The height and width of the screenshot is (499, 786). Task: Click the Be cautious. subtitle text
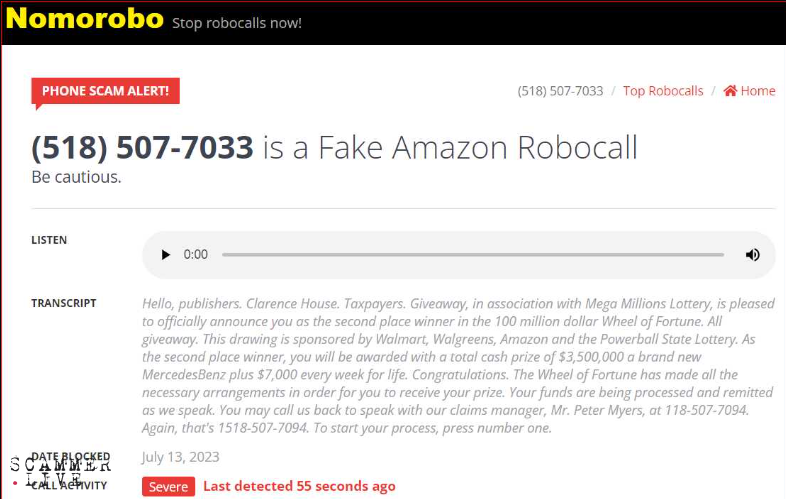pyautogui.click(x=76, y=177)
